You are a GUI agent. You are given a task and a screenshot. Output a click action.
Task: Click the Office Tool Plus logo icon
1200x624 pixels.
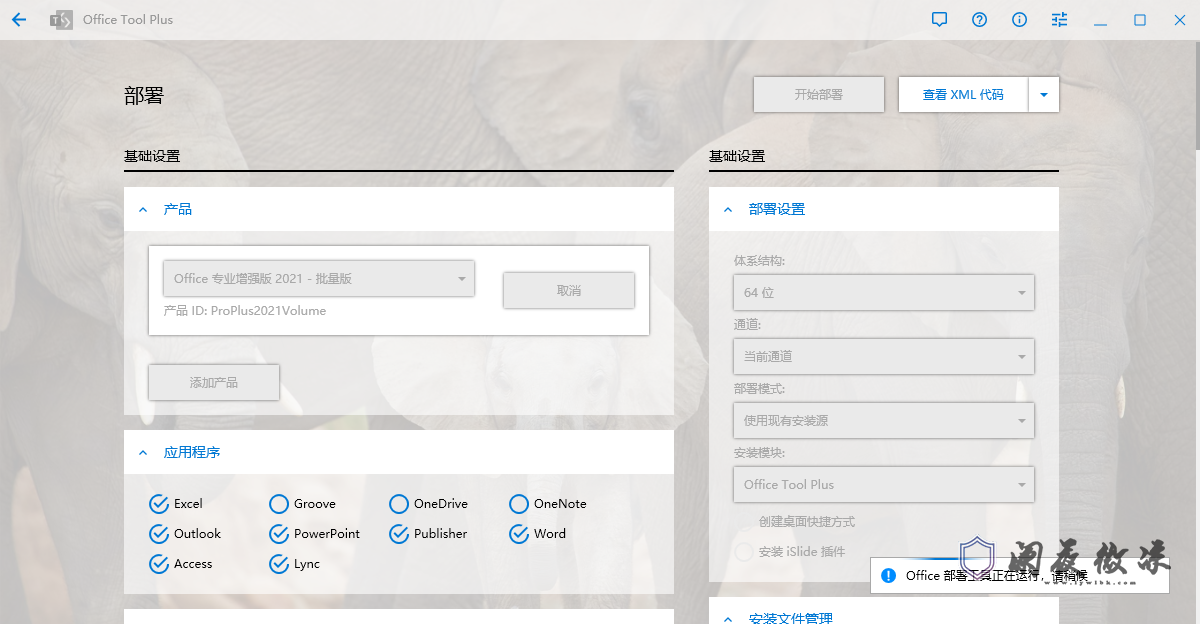61,20
